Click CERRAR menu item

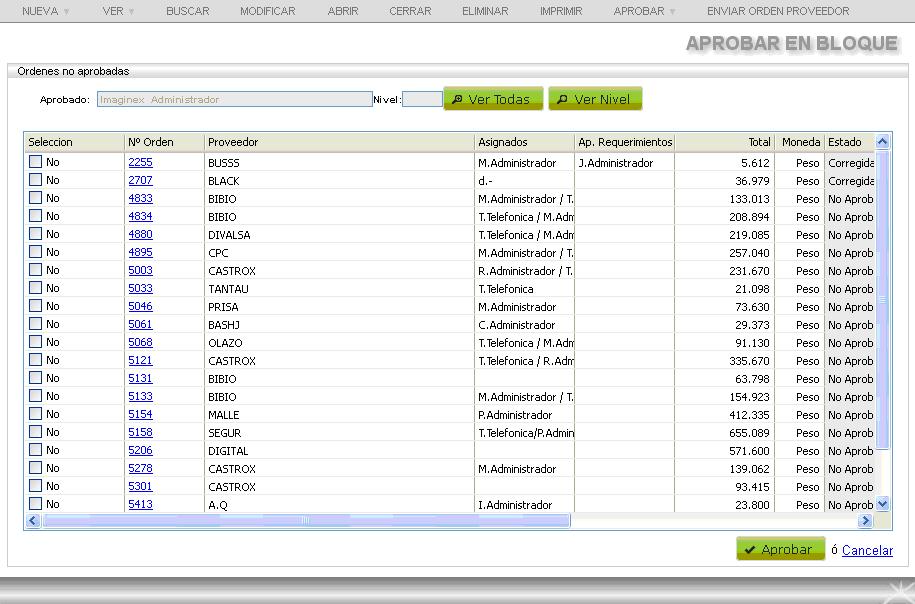pos(410,11)
